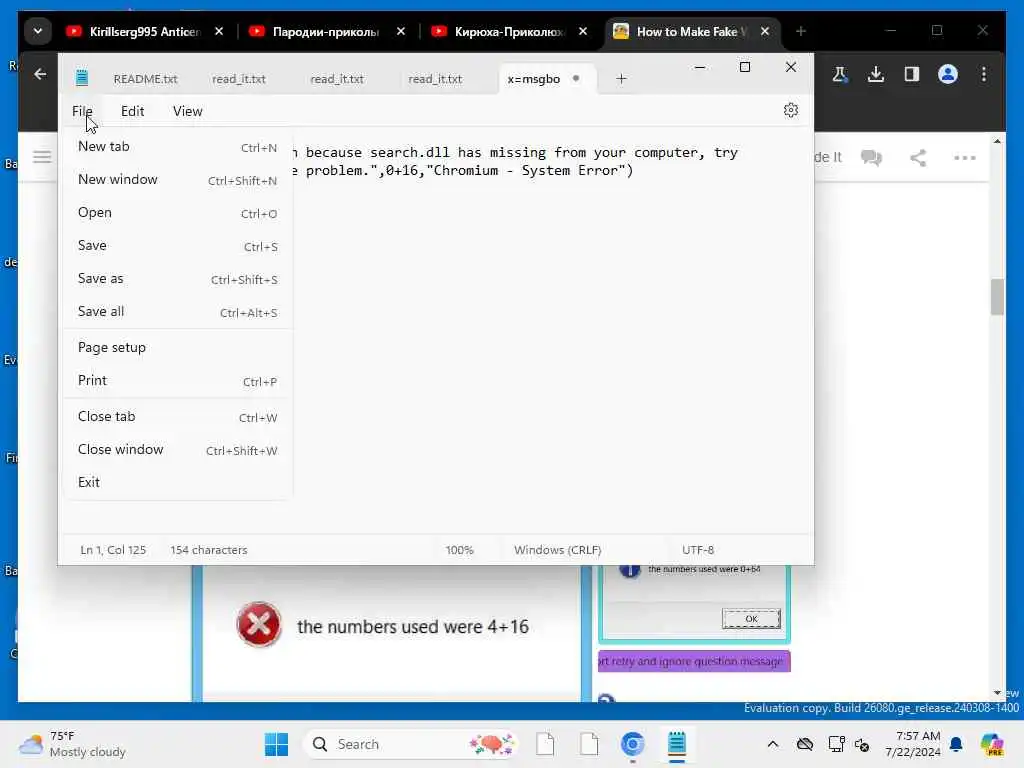Viewport: 1024px width, 768px height.
Task: Open the weather widget showing 75°F
Action: [73, 744]
